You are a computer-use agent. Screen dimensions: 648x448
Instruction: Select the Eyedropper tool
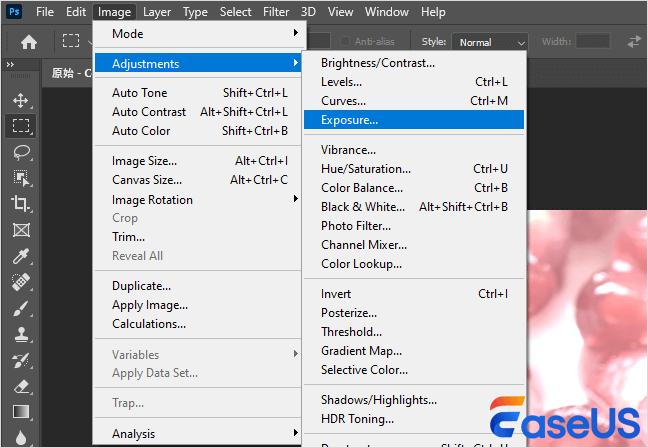point(20,256)
